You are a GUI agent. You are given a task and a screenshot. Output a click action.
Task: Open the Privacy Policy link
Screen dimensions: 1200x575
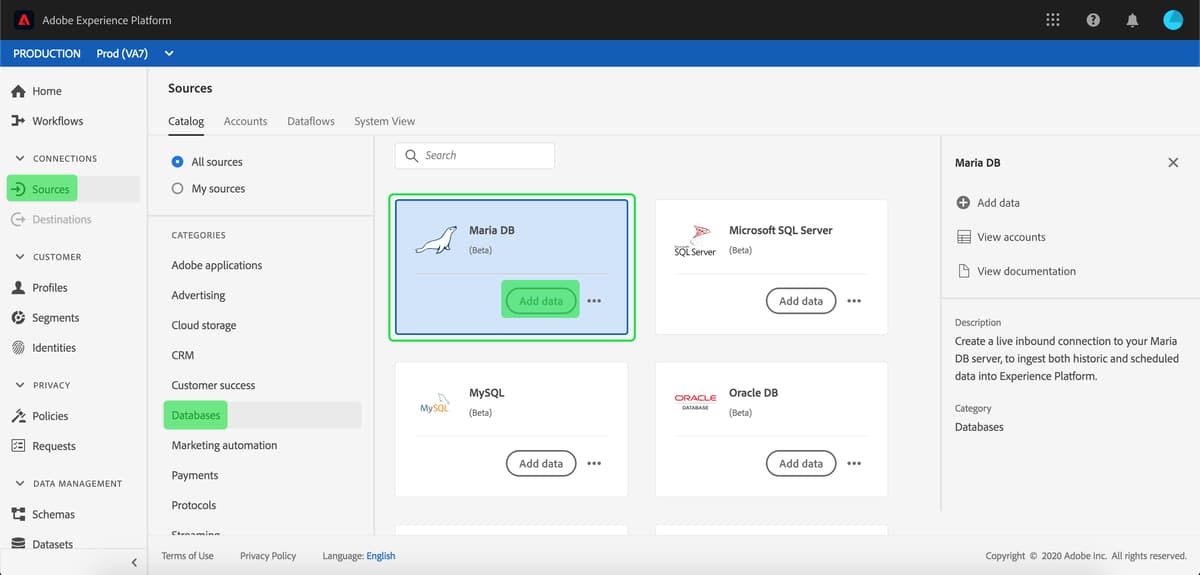tap(268, 556)
